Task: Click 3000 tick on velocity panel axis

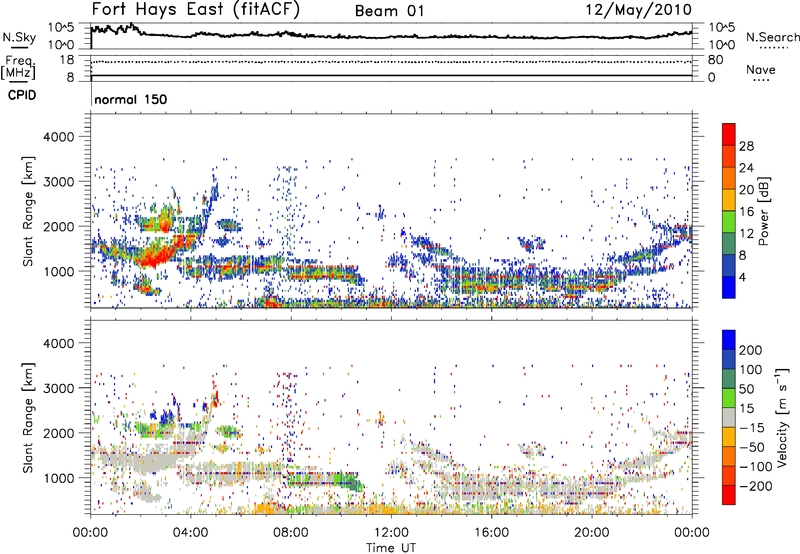Action: click(x=59, y=388)
